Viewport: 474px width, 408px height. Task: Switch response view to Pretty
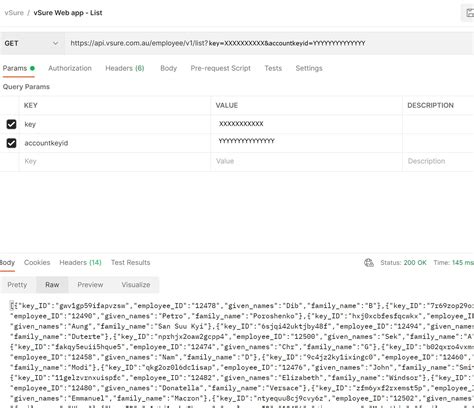(x=17, y=285)
